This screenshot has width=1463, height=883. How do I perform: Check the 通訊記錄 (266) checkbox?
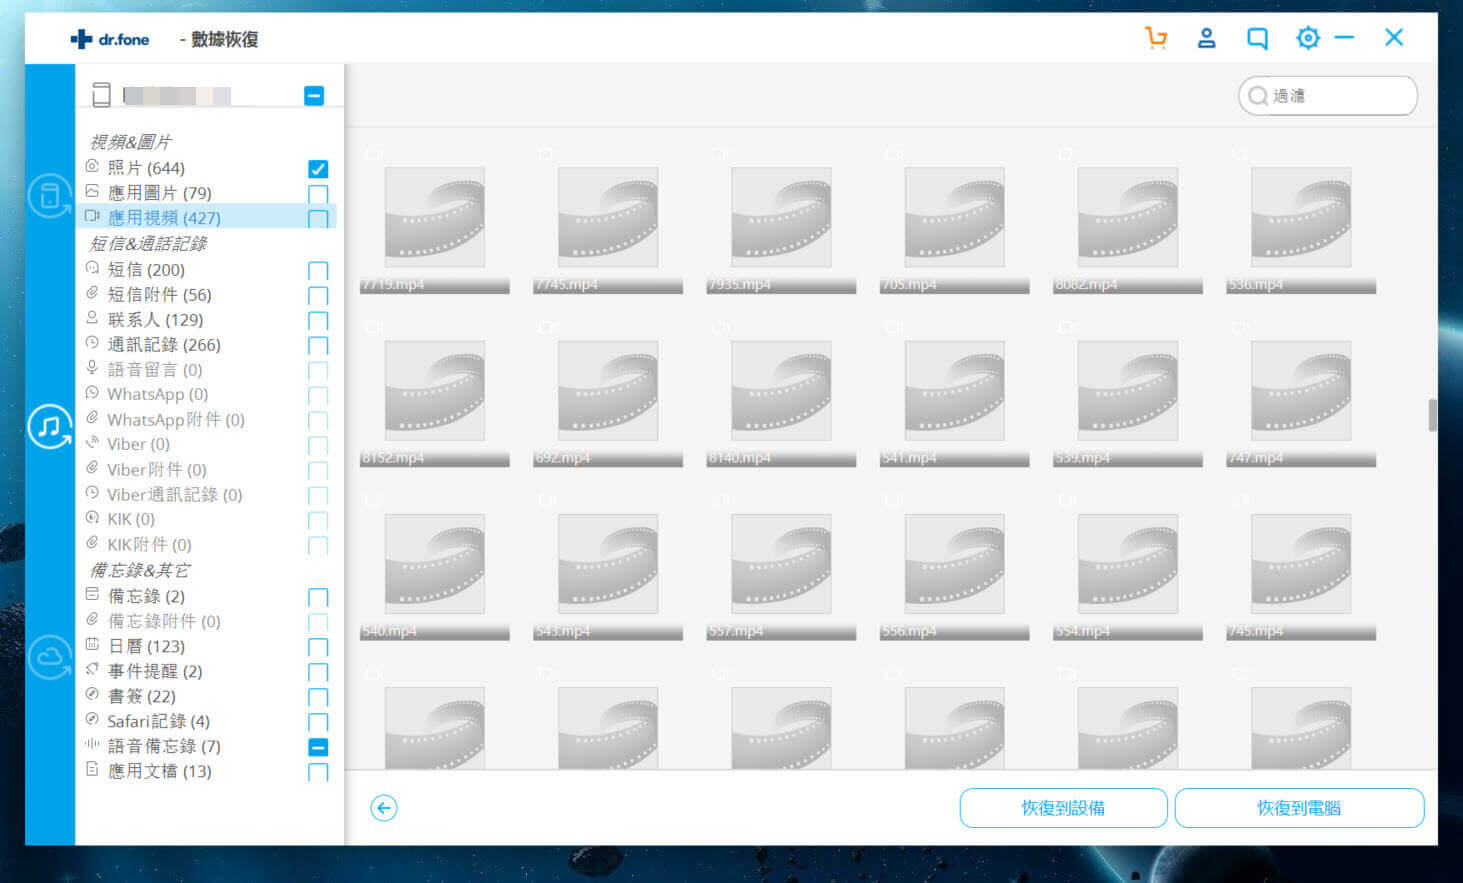(318, 346)
